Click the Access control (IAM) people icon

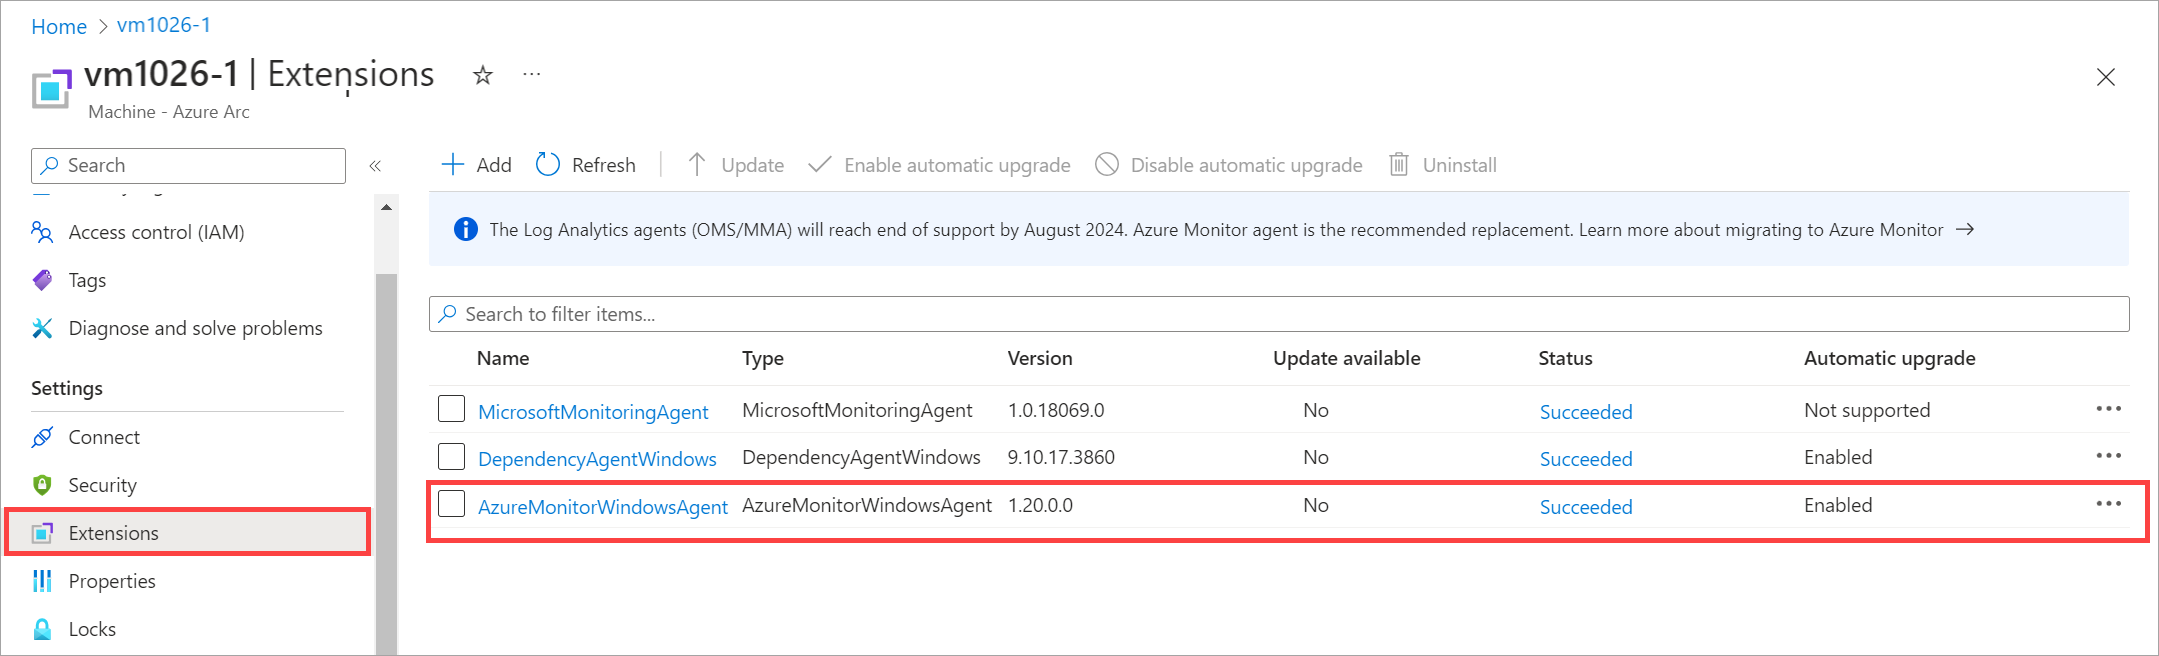(42, 232)
